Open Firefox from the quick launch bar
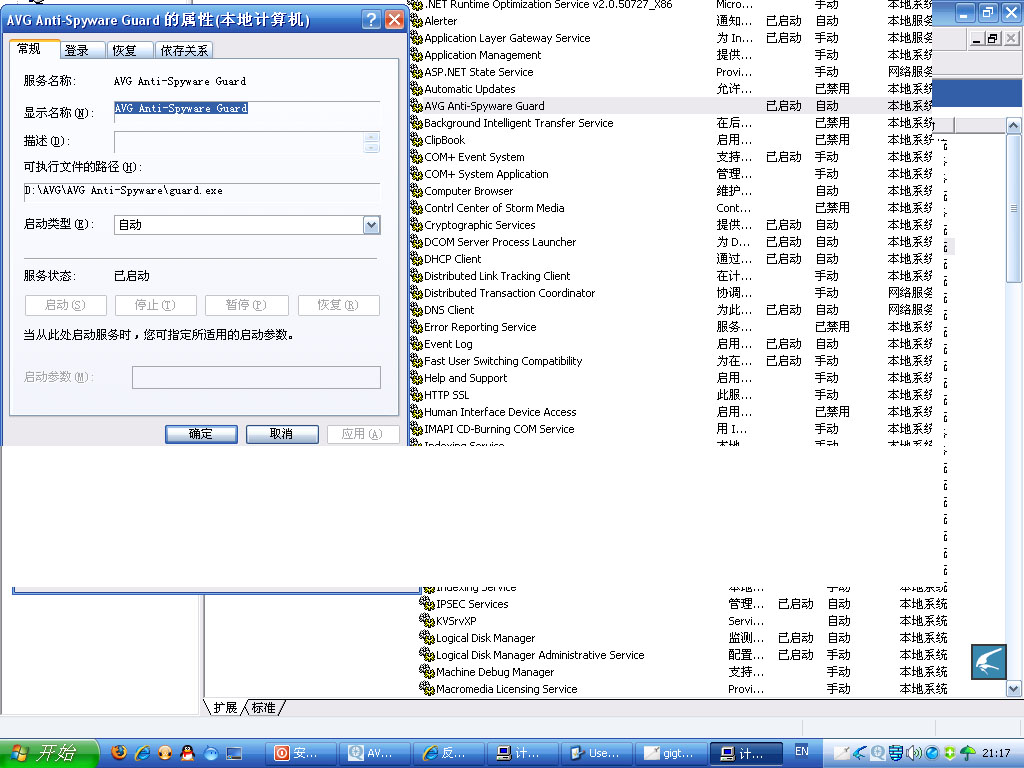 tap(119, 753)
